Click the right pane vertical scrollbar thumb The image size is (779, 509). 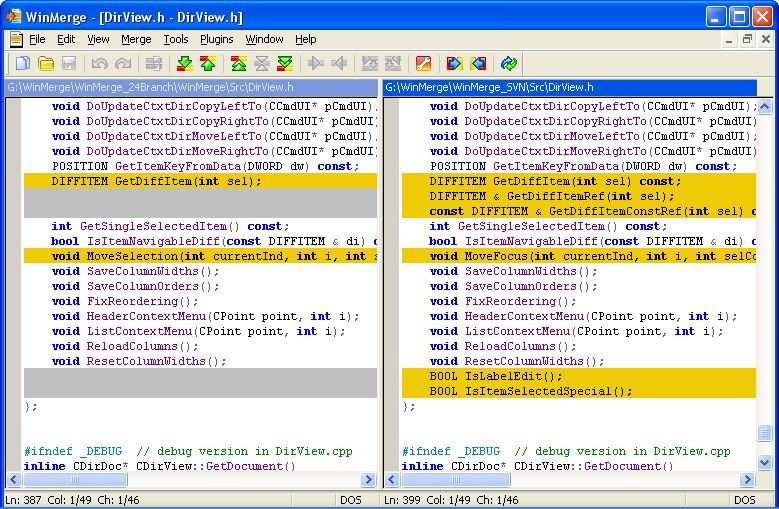pos(765,433)
